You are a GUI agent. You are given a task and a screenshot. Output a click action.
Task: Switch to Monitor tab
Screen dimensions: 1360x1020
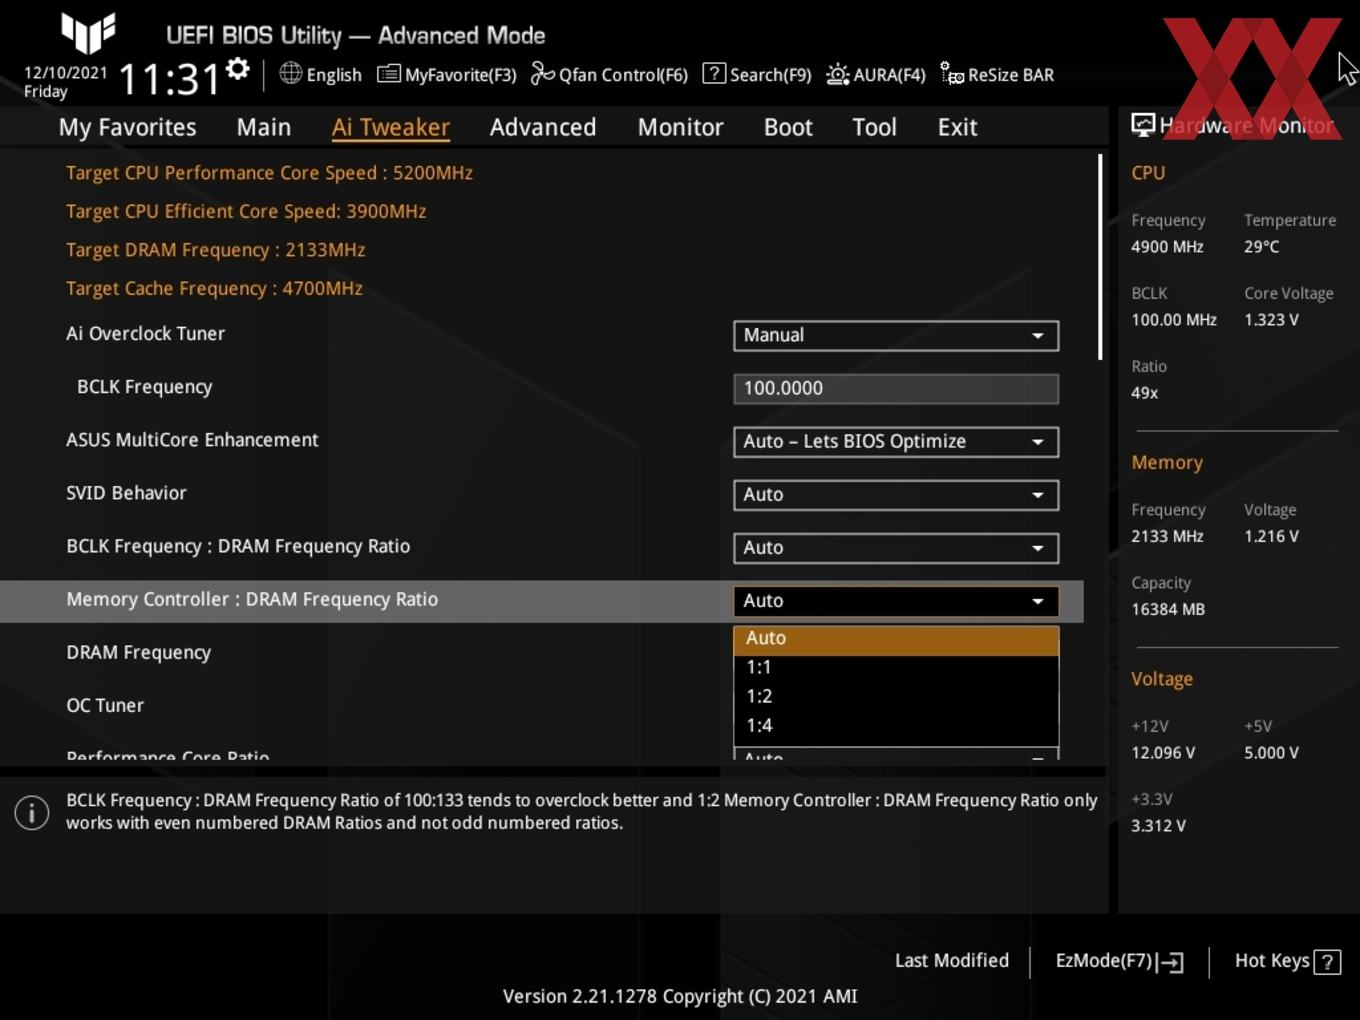click(681, 127)
